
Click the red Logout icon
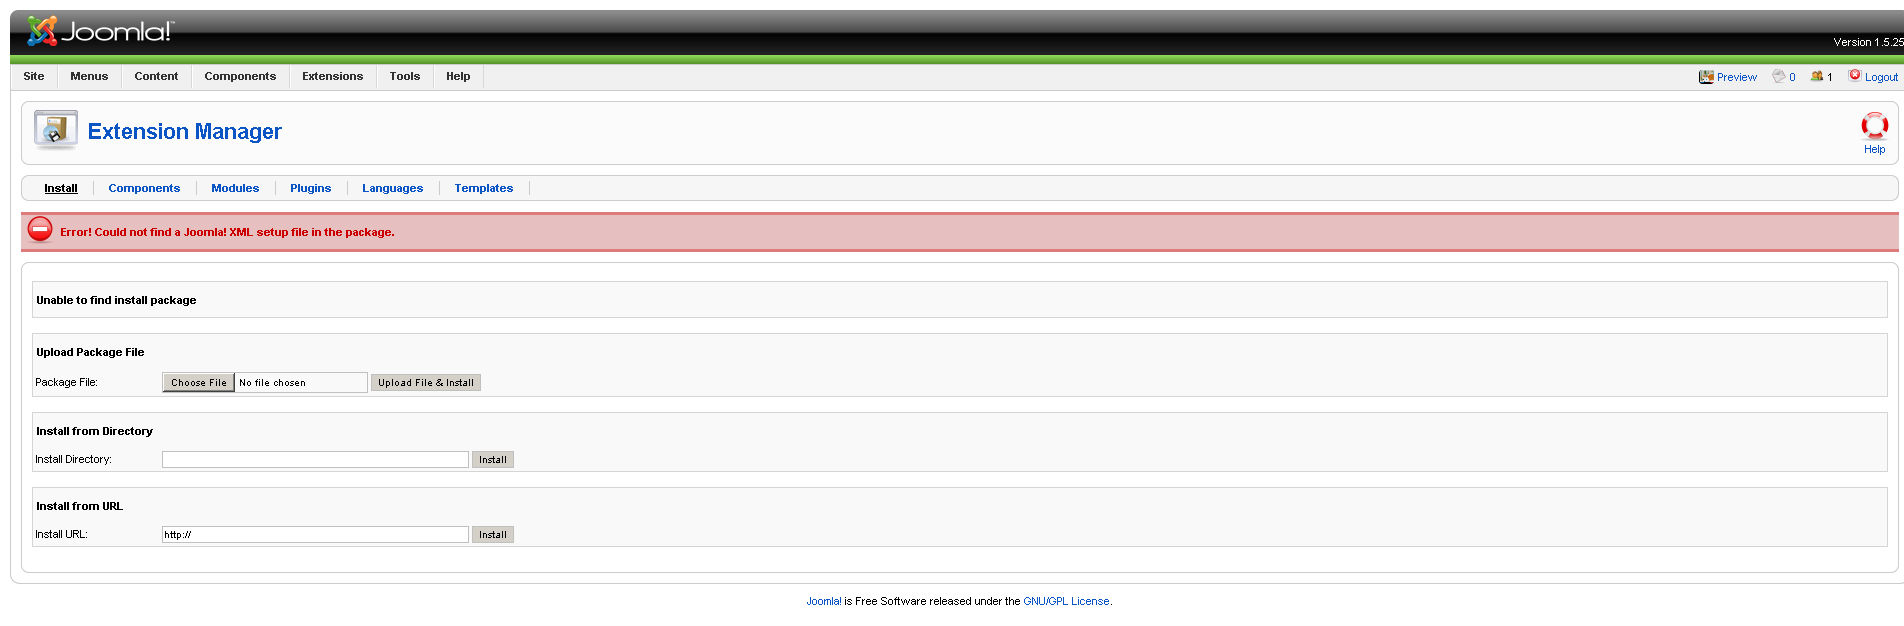pyautogui.click(x=1854, y=75)
